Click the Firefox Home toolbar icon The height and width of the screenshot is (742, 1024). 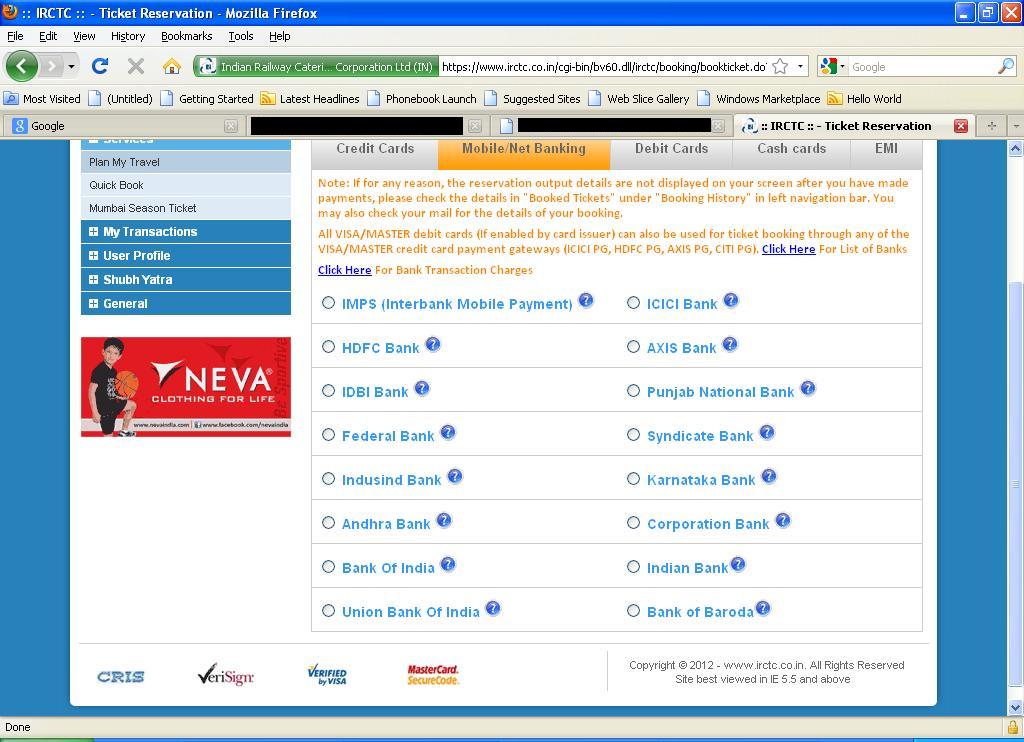pyautogui.click(x=169, y=66)
